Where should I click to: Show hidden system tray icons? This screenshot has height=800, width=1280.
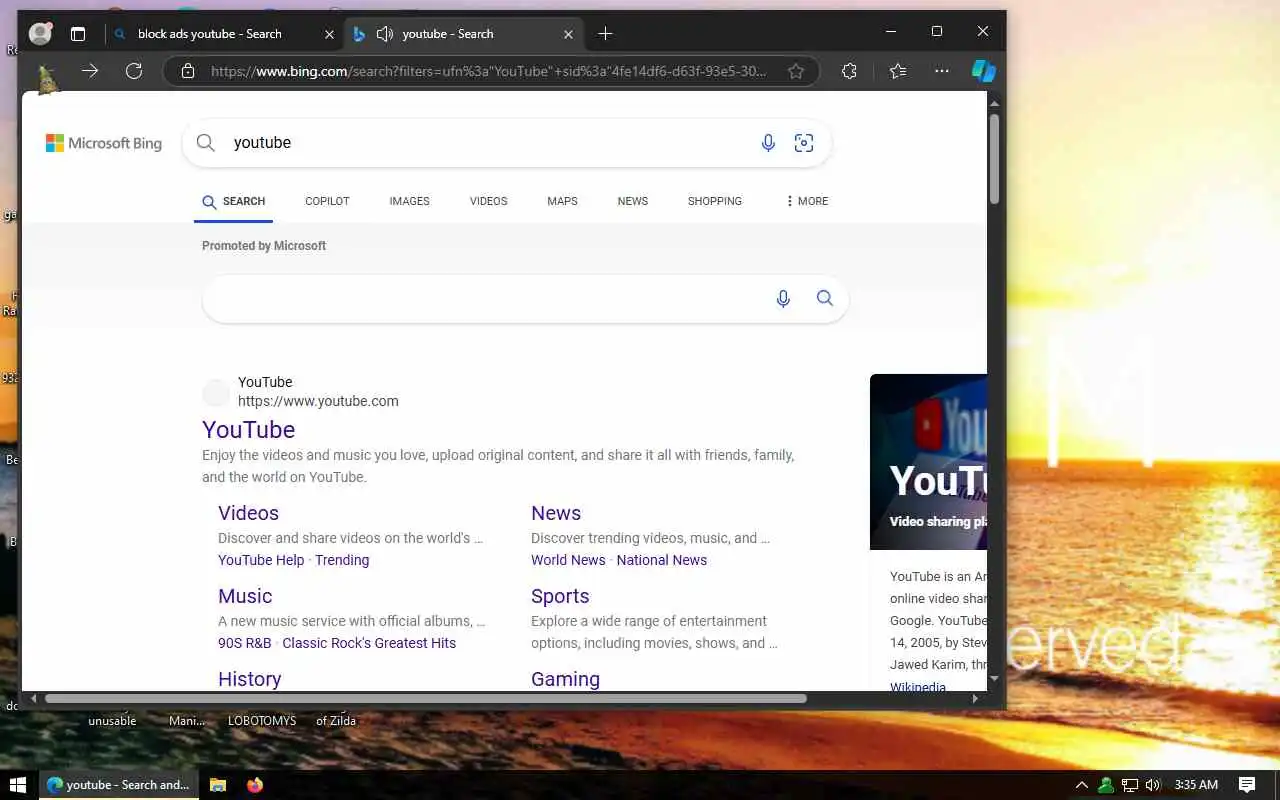[x=1081, y=785]
